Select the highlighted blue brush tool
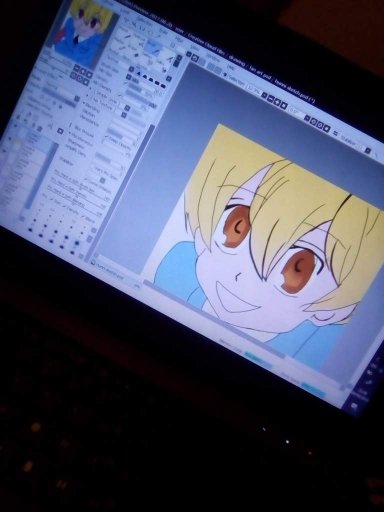384x512 pixels. [x=152, y=44]
